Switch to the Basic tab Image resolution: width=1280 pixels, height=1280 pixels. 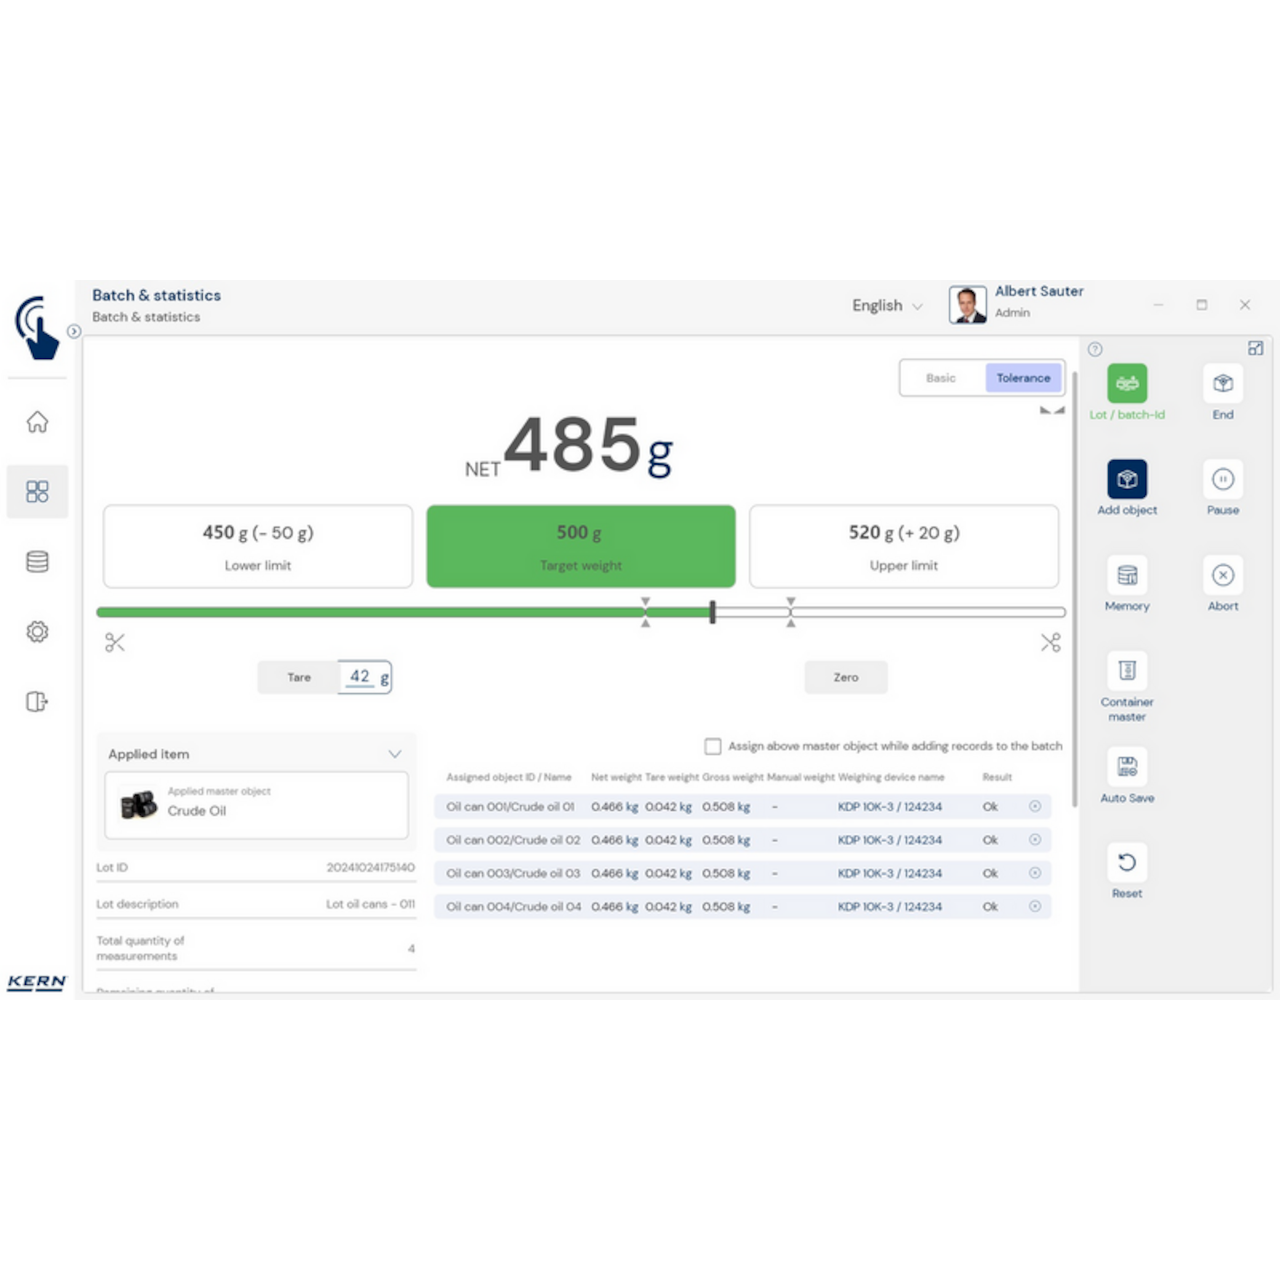click(x=940, y=378)
